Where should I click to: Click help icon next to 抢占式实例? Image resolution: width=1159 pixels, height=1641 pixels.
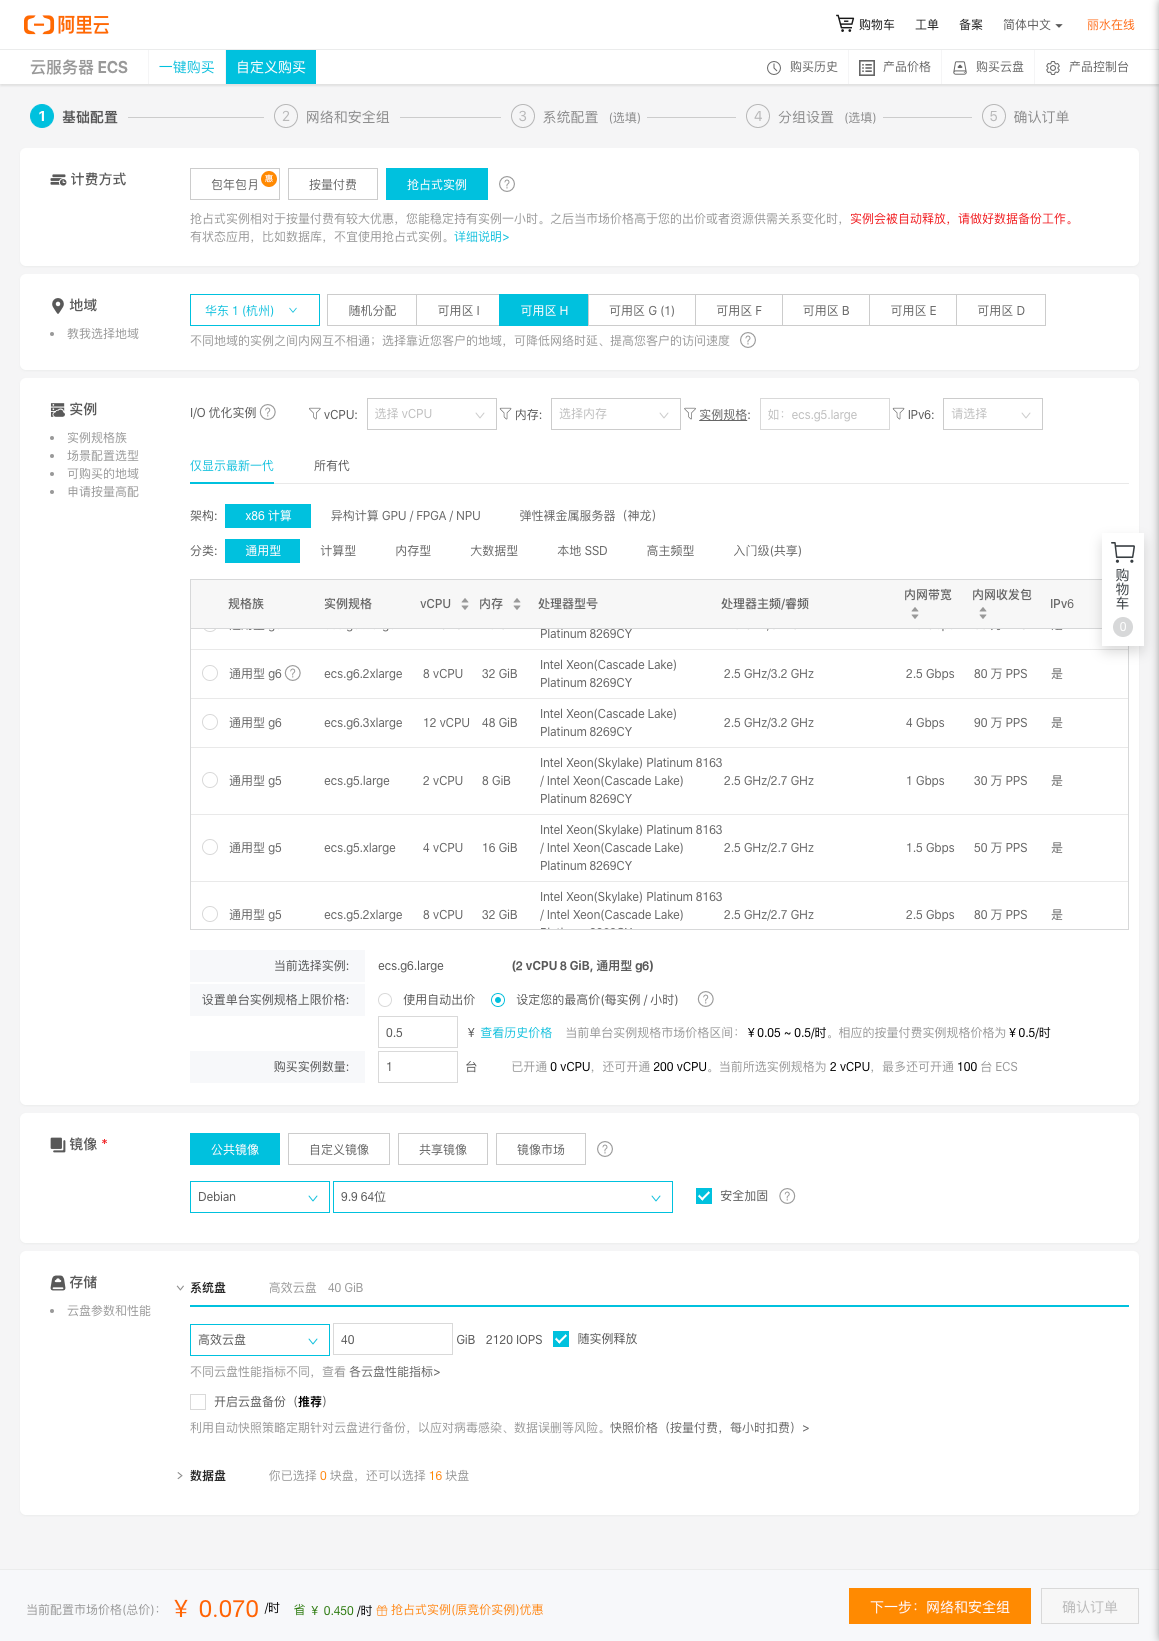[x=507, y=184]
